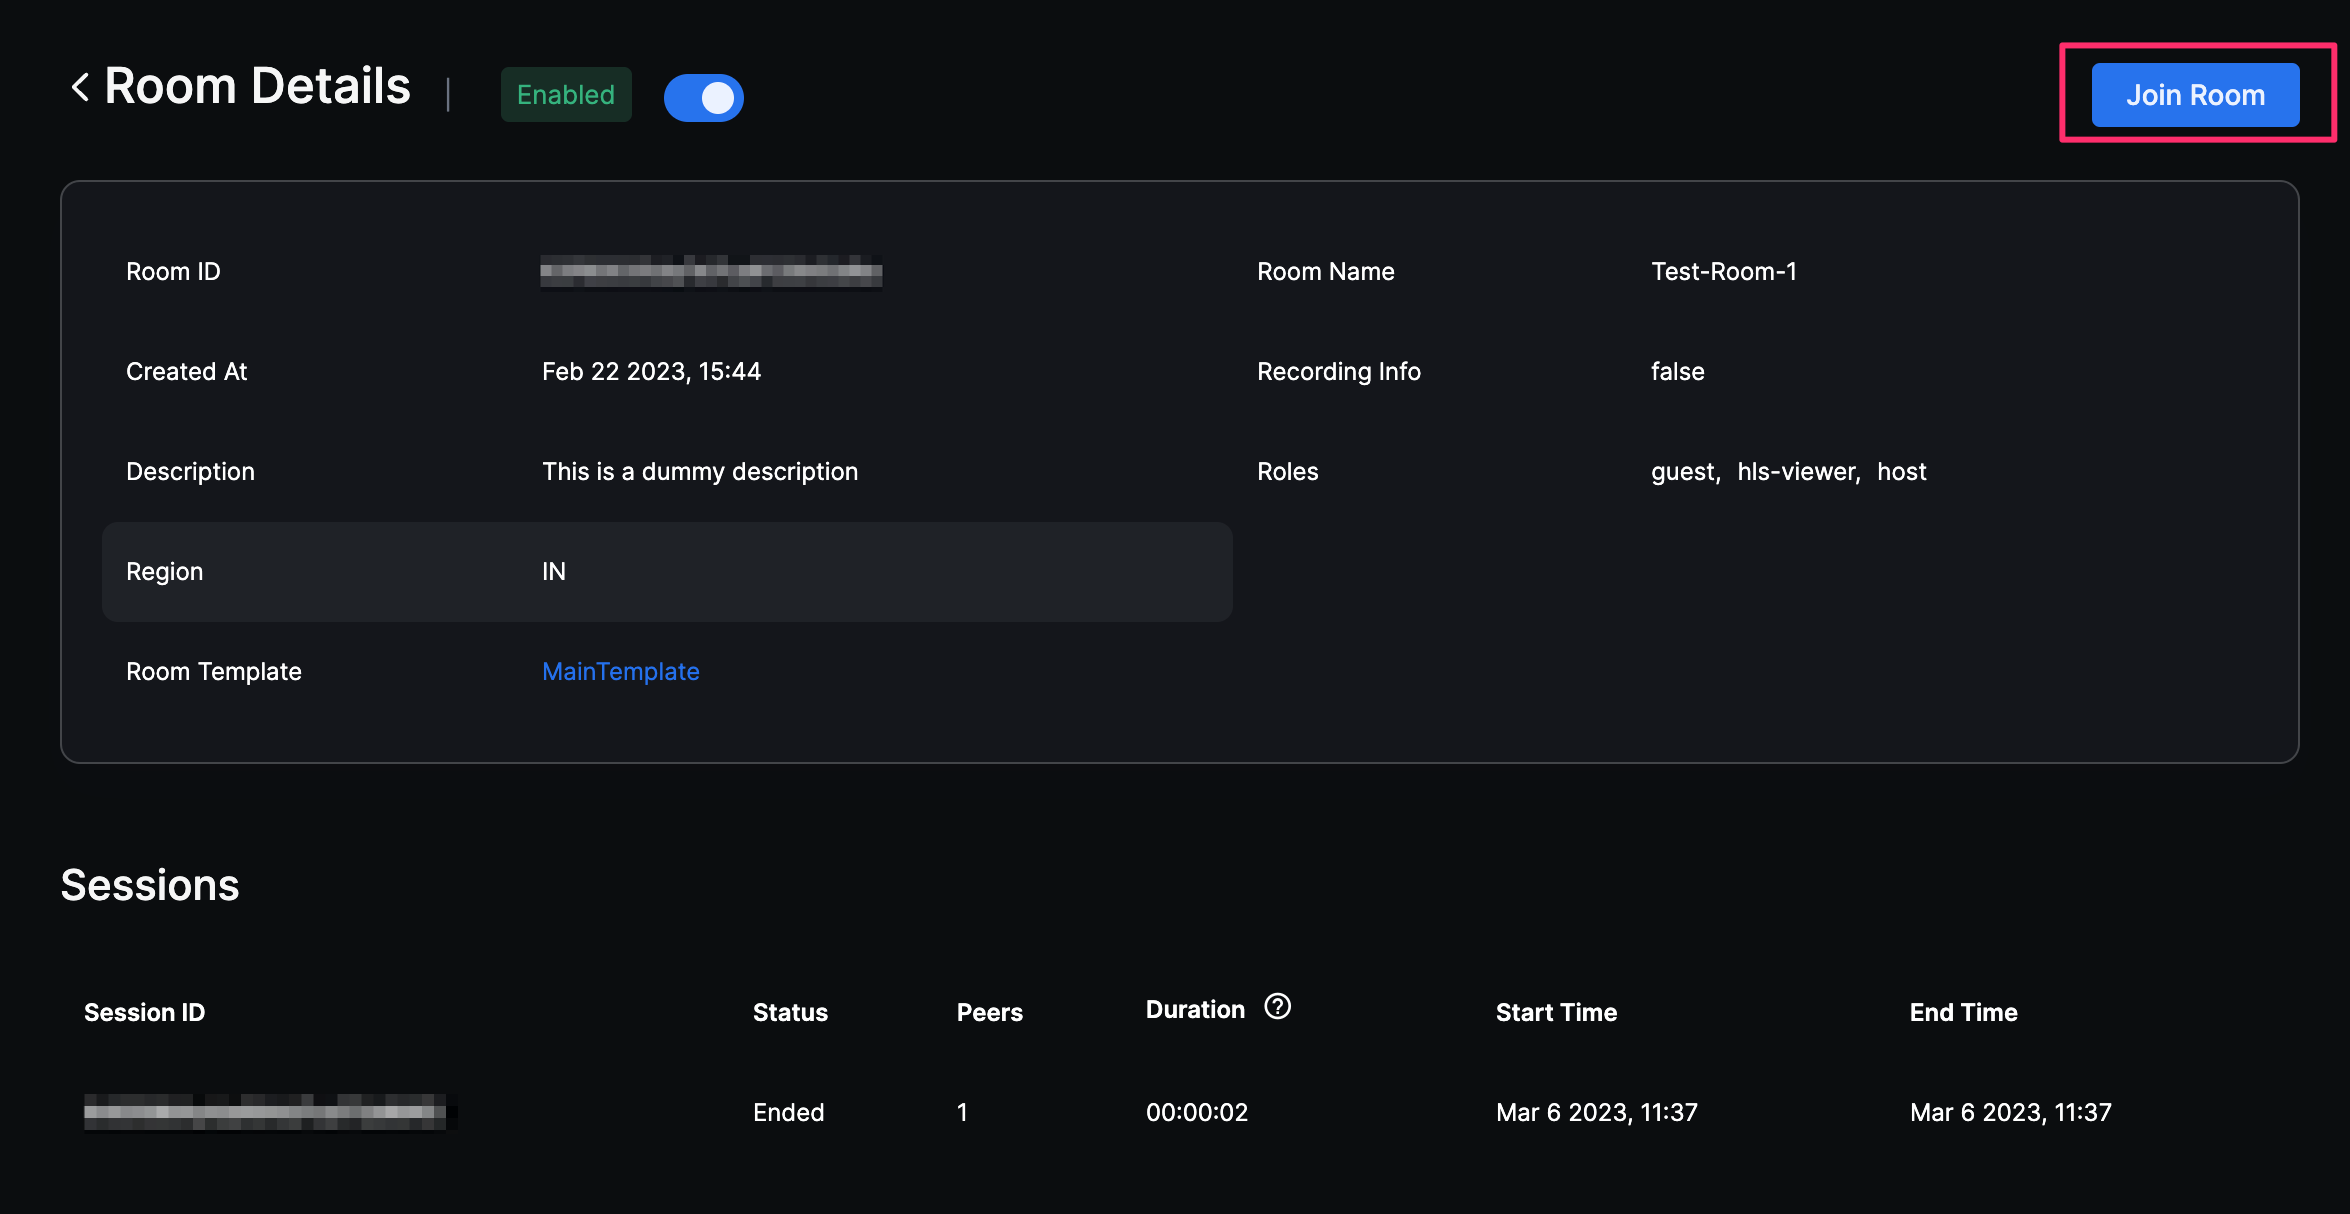Screen dimensions: 2350x1214
Task: Click the Duration help question-mark icon
Action: click(1277, 1006)
